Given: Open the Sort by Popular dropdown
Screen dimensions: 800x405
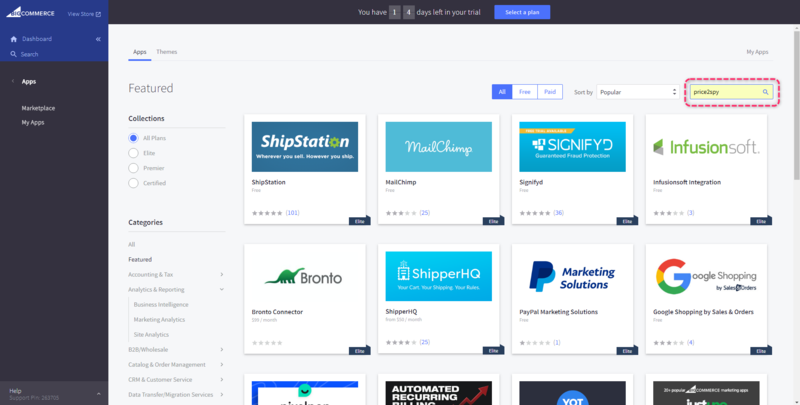Looking at the screenshot, I should coord(638,92).
